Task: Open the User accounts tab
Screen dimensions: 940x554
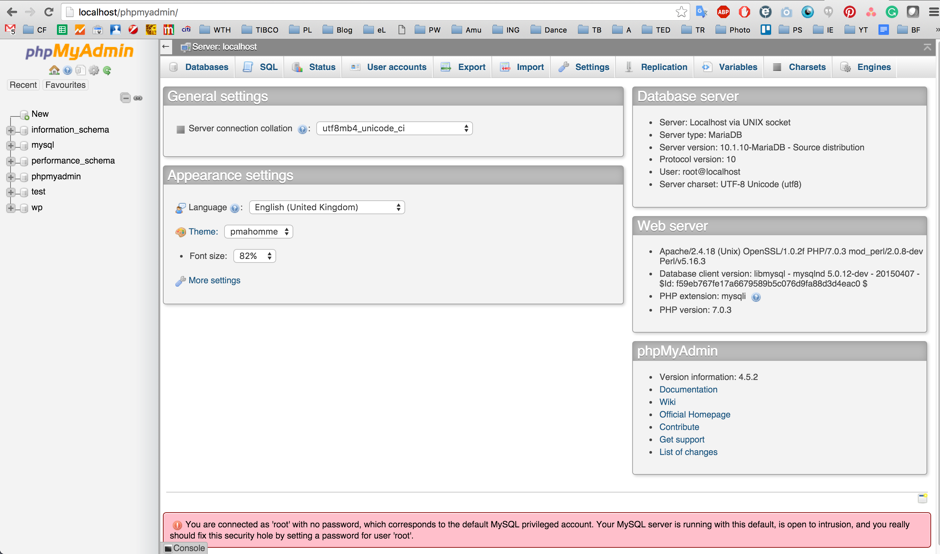Action: click(388, 67)
